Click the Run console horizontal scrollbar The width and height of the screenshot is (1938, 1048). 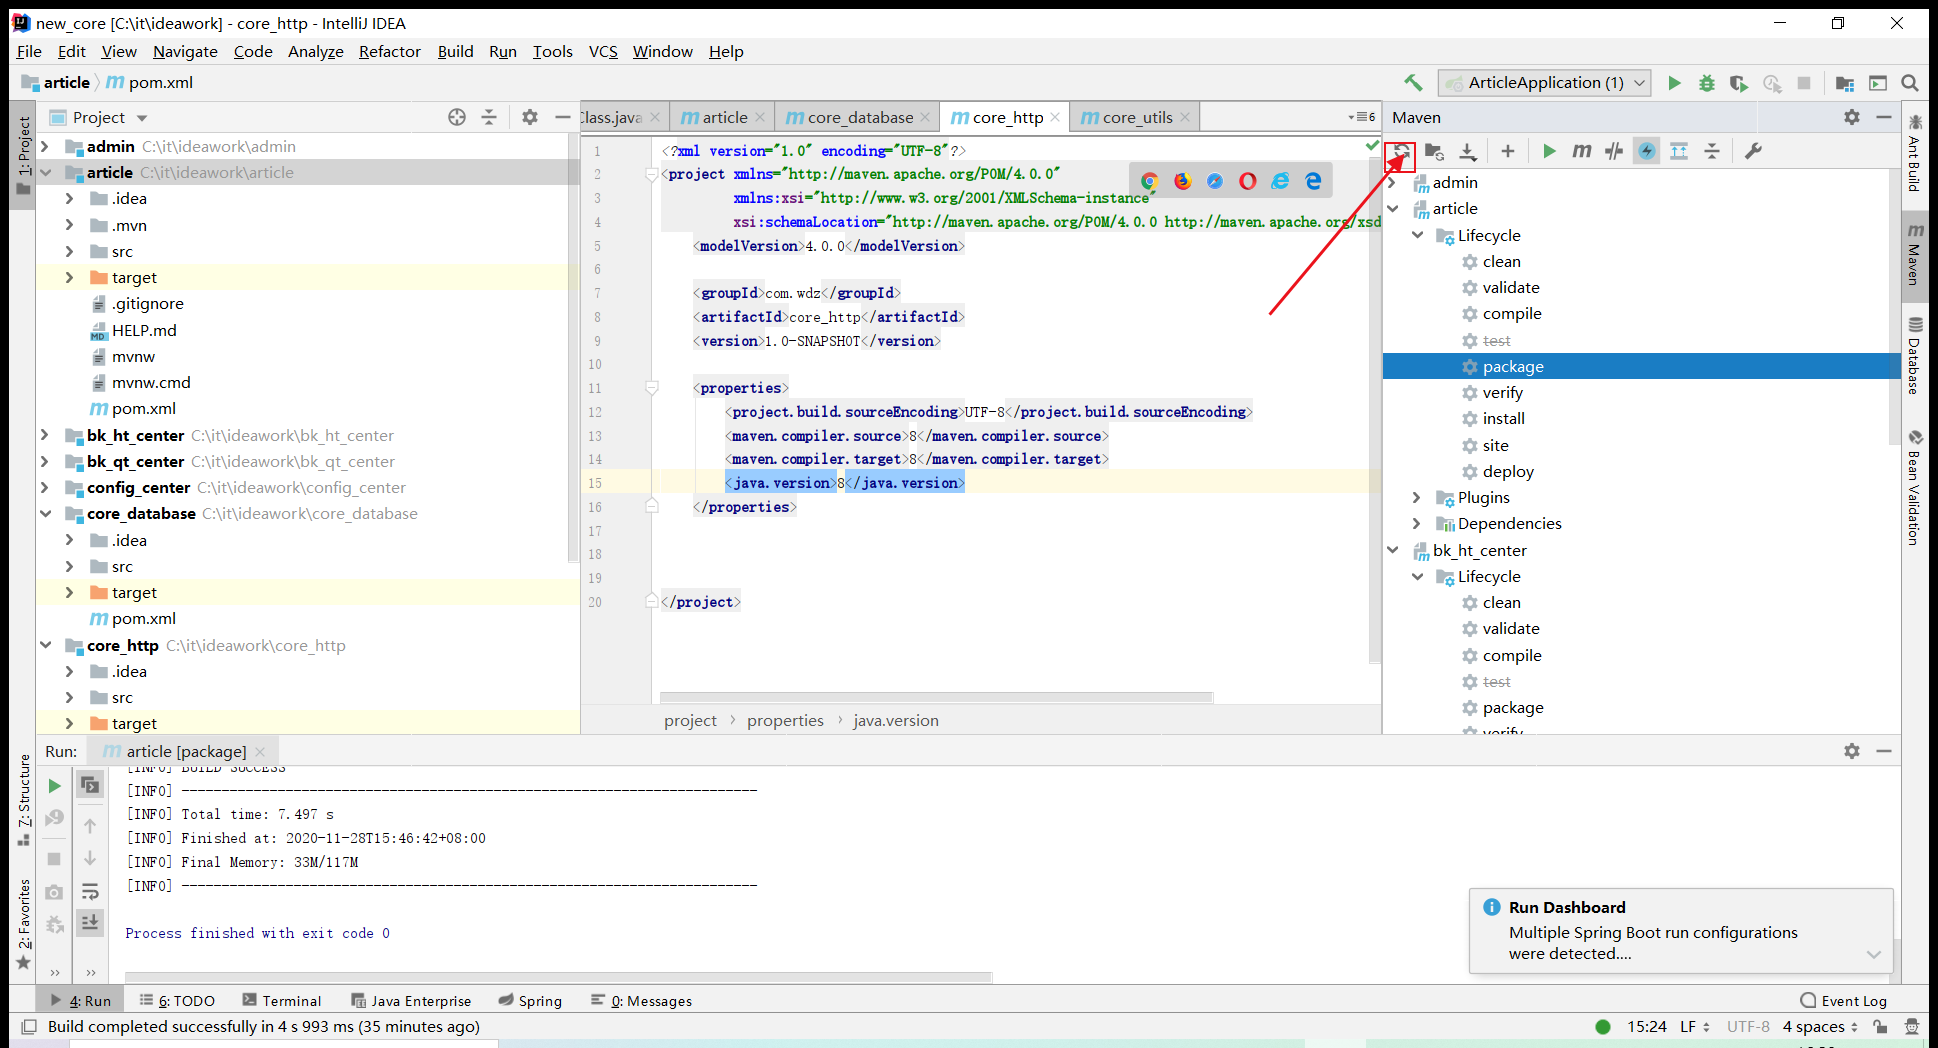point(558,977)
